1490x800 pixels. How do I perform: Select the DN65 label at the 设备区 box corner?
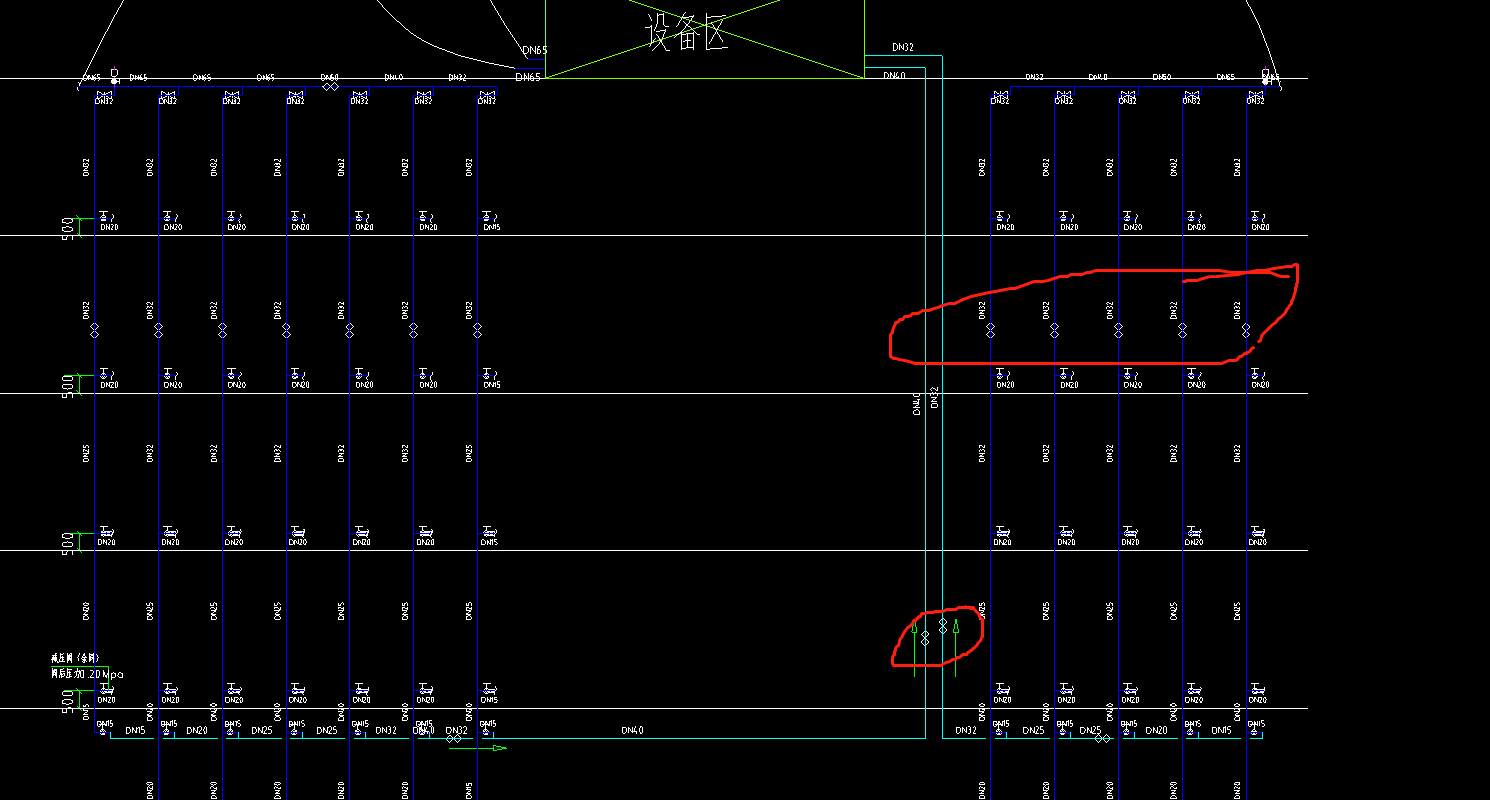click(x=528, y=77)
